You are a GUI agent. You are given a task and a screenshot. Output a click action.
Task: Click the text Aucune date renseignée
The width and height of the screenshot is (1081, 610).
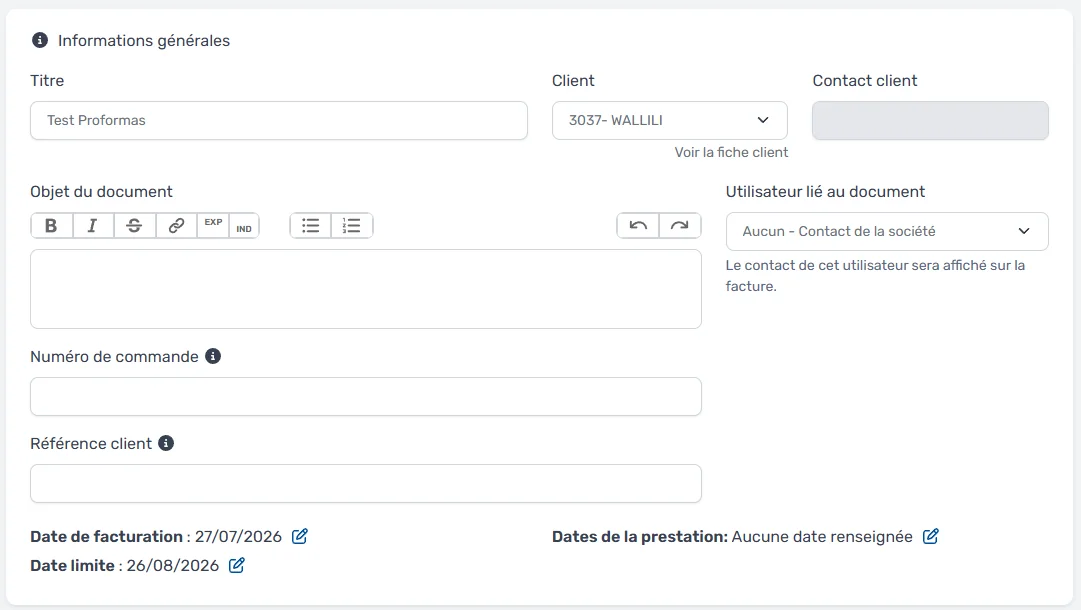pos(822,536)
